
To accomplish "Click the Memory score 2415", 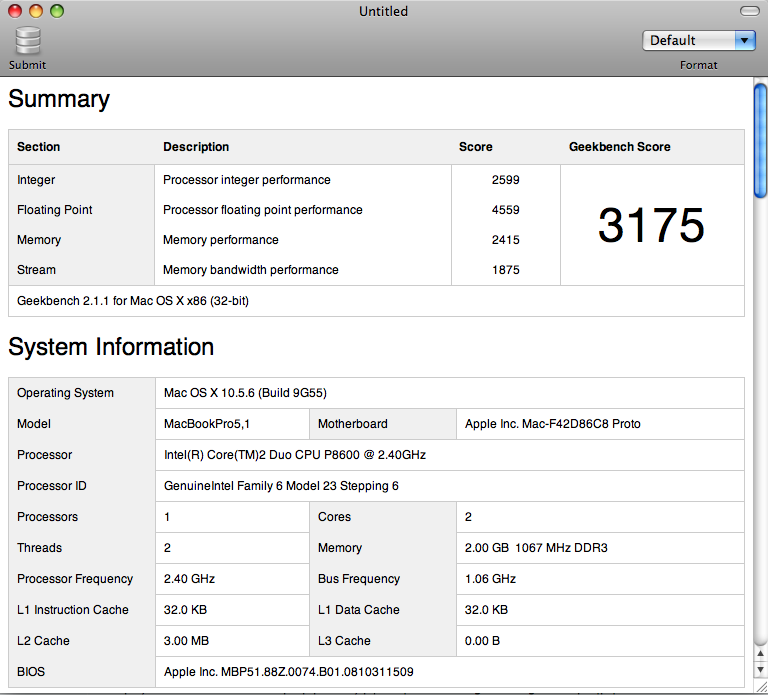I will pos(505,240).
